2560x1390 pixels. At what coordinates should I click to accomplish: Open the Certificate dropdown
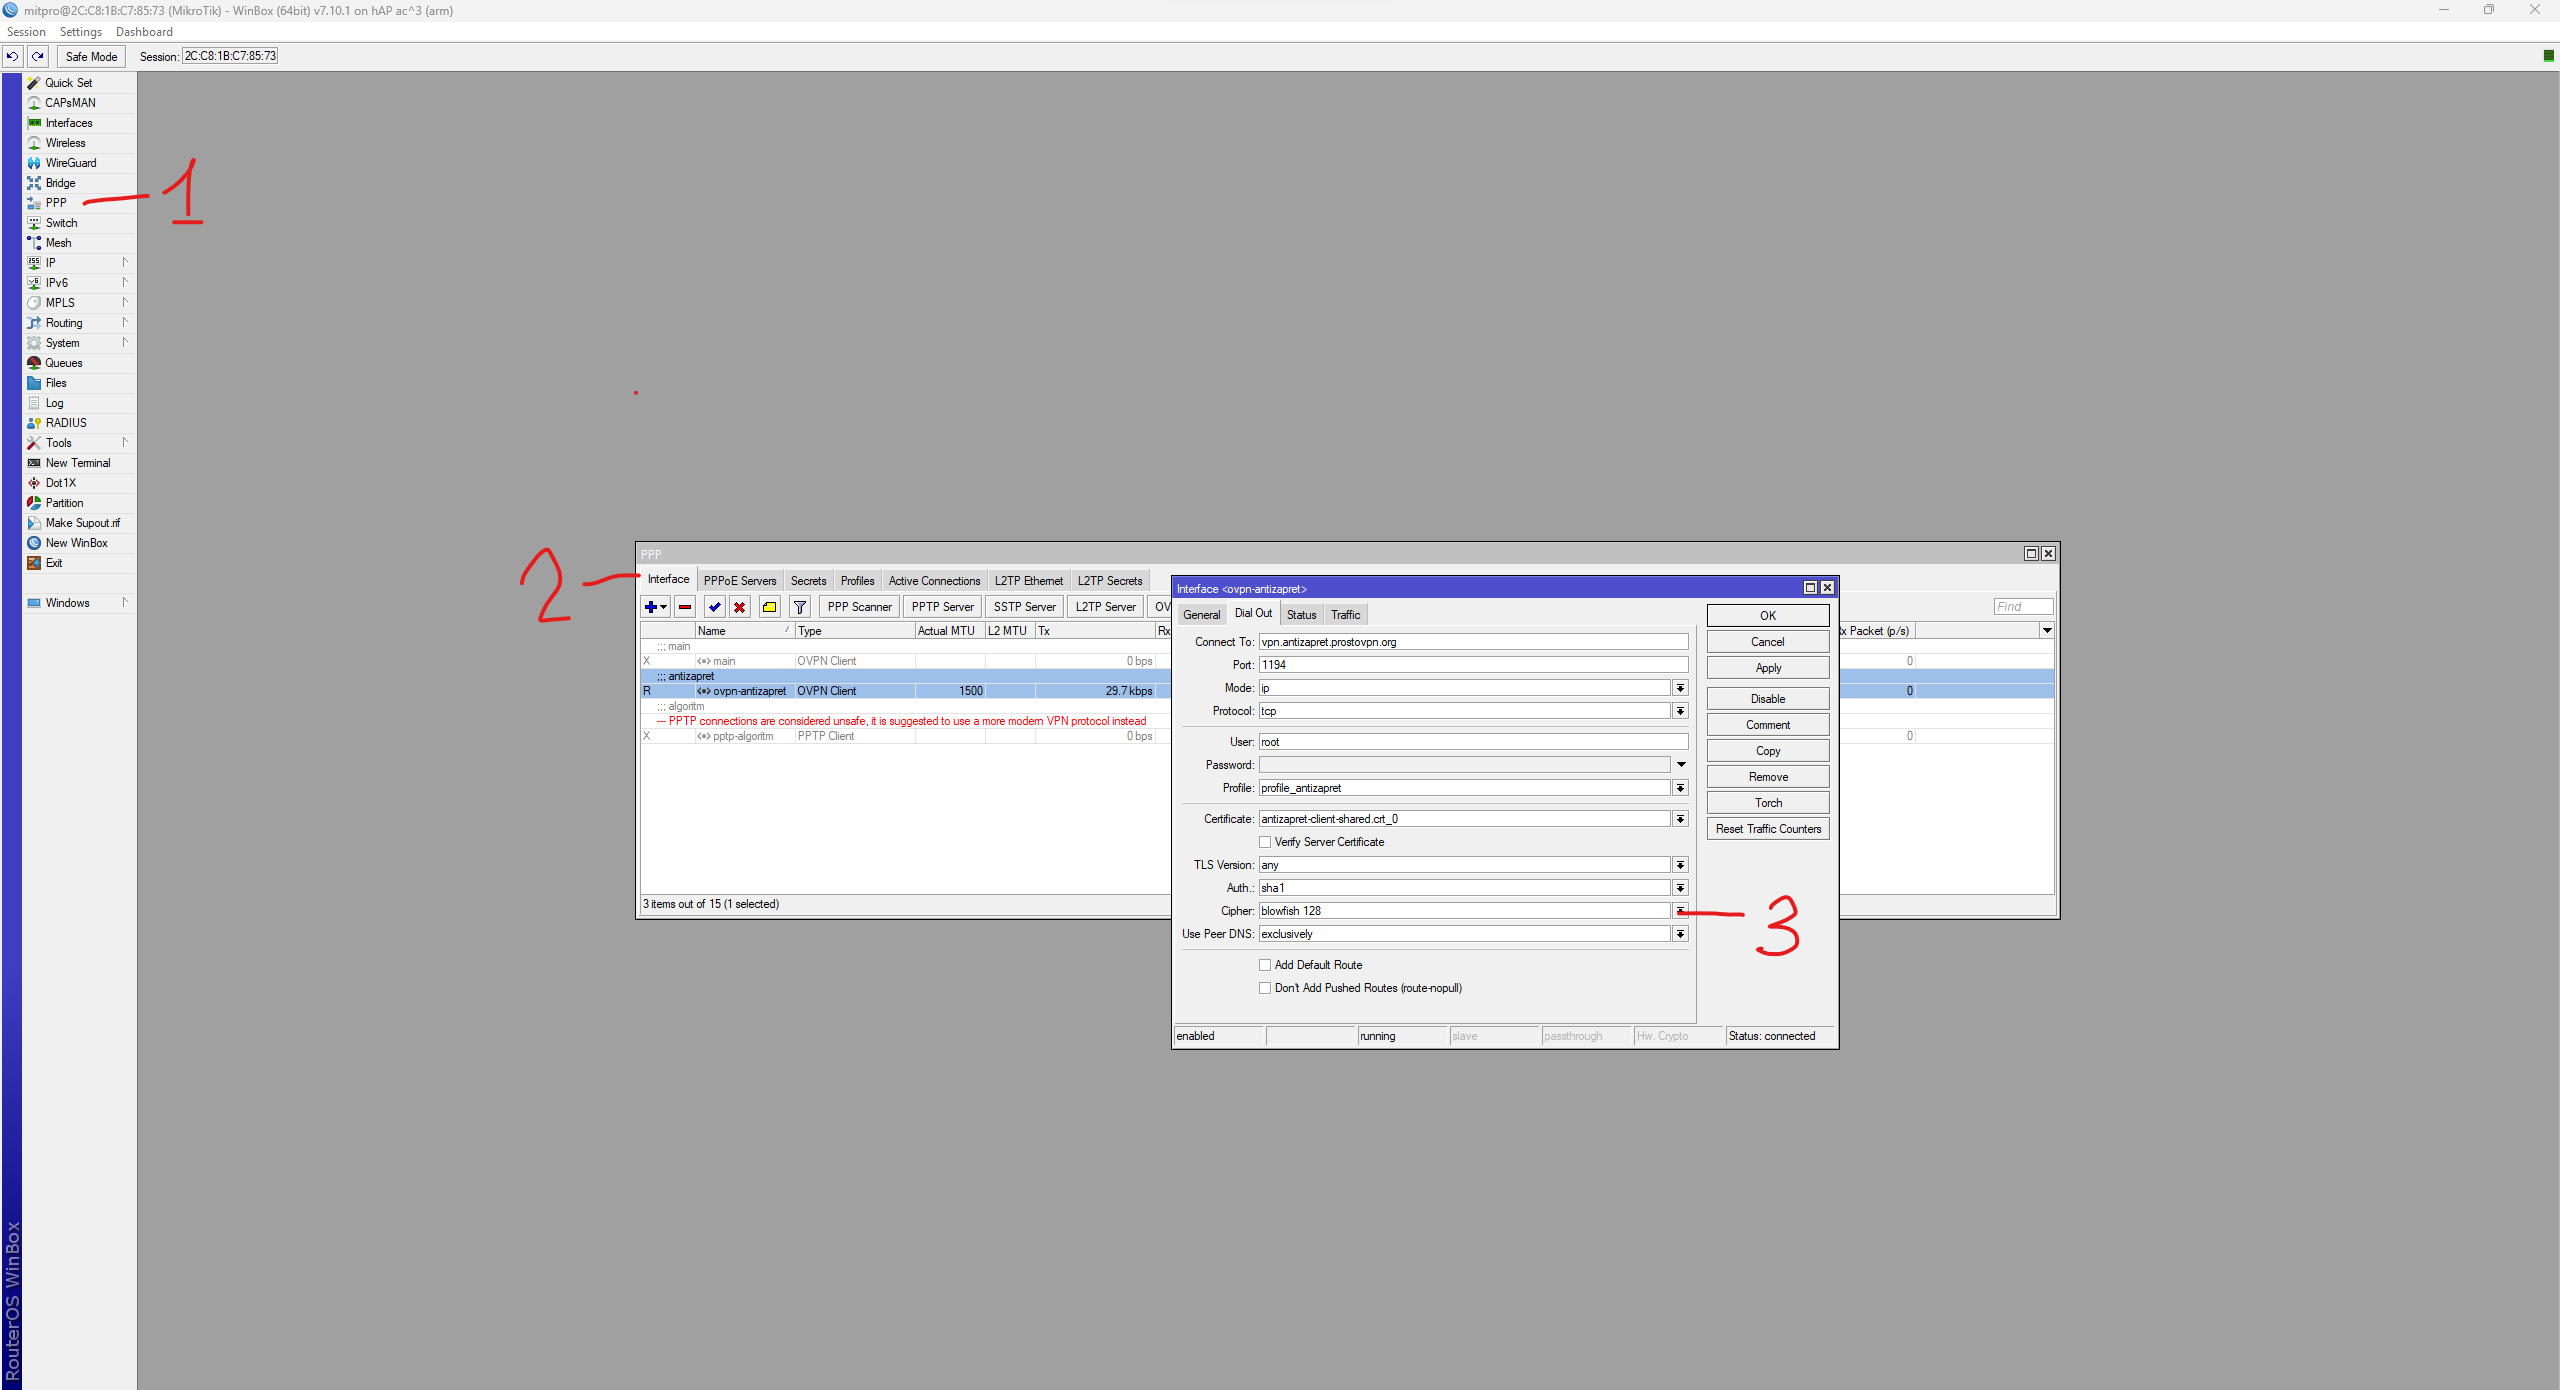click(1680, 819)
